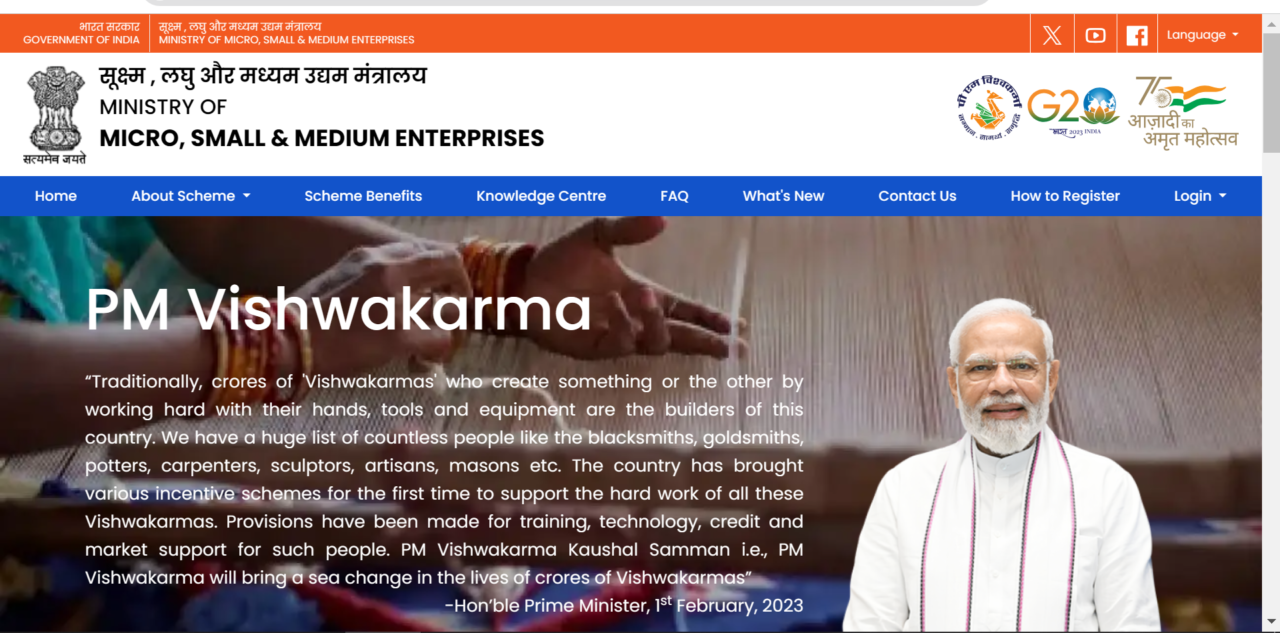The height and width of the screenshot is (633, 1280).
Task: Click the Azadi Ka Amrit Mahotsav logo
Action: [1184, 111]
